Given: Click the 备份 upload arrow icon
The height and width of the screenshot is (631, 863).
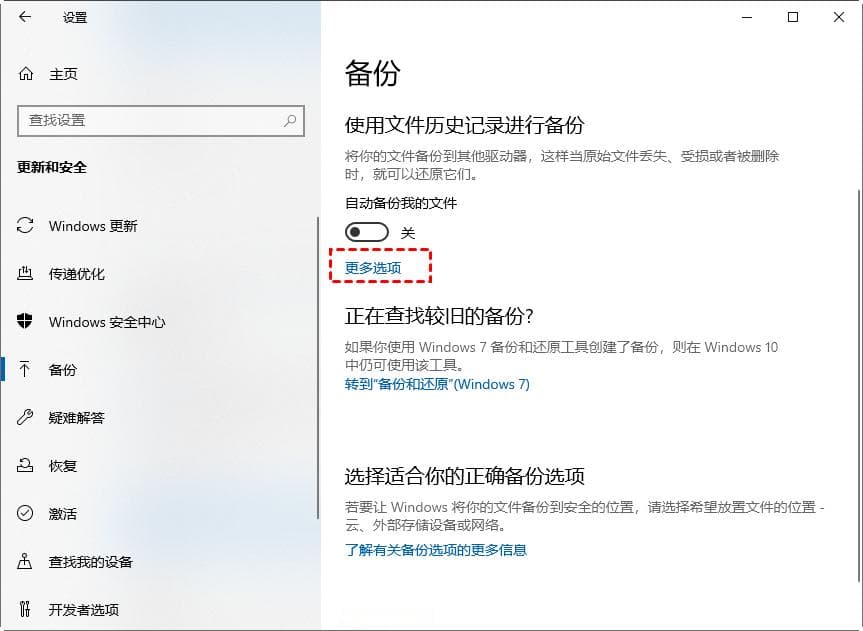Looking at the screenshot, I should pos(25,369).
